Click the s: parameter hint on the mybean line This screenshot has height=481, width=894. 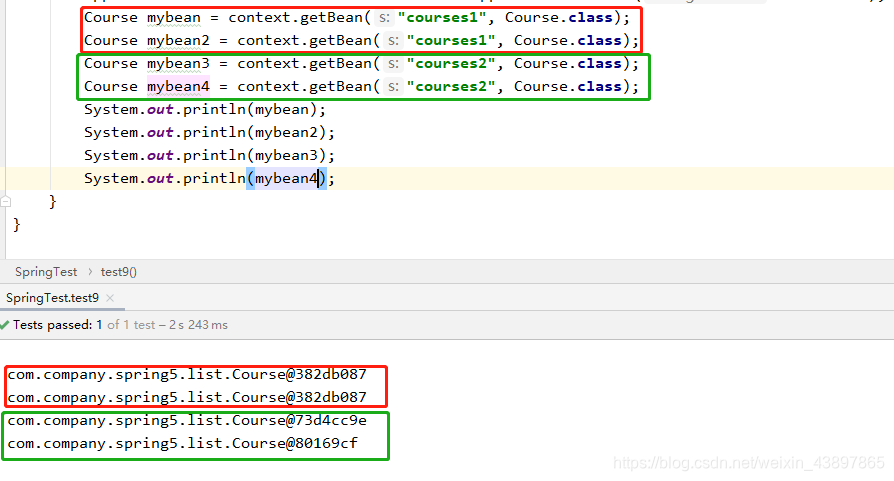point(385,18)
